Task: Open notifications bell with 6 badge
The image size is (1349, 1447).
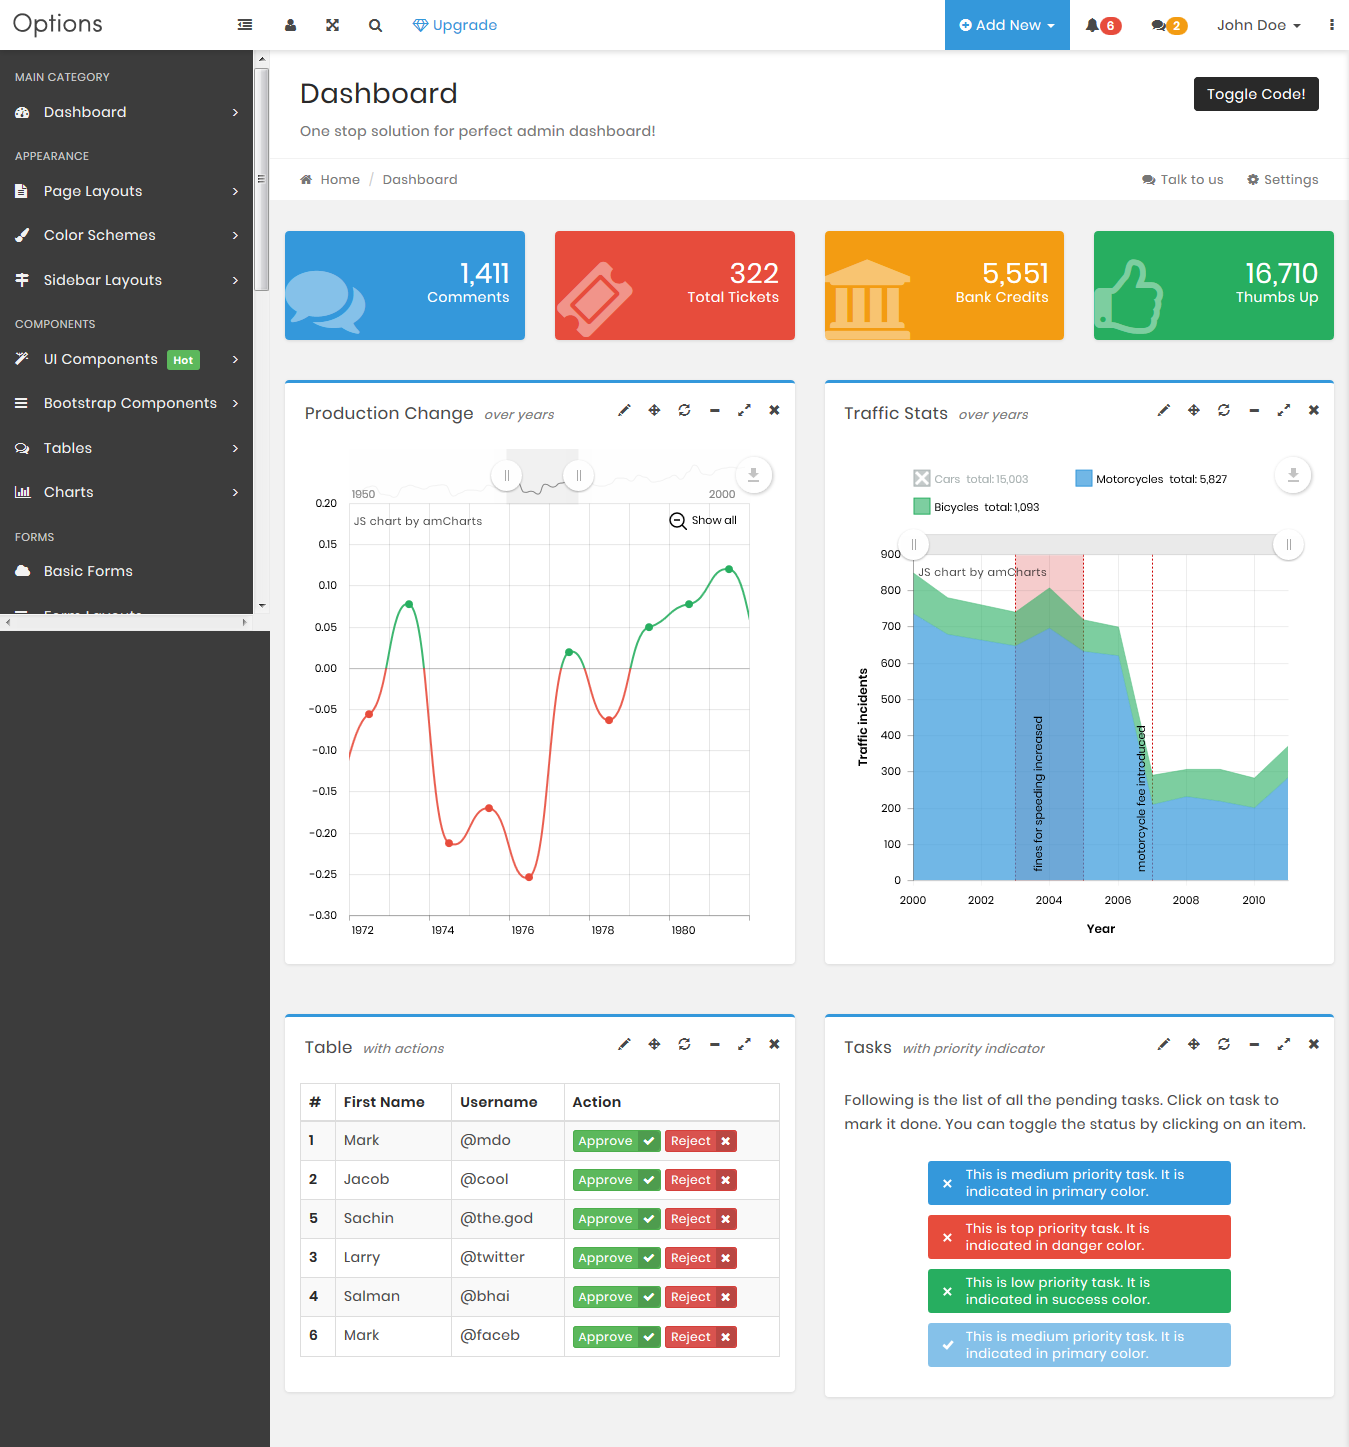Action: pyautogui.click(x=1103, y=25)
